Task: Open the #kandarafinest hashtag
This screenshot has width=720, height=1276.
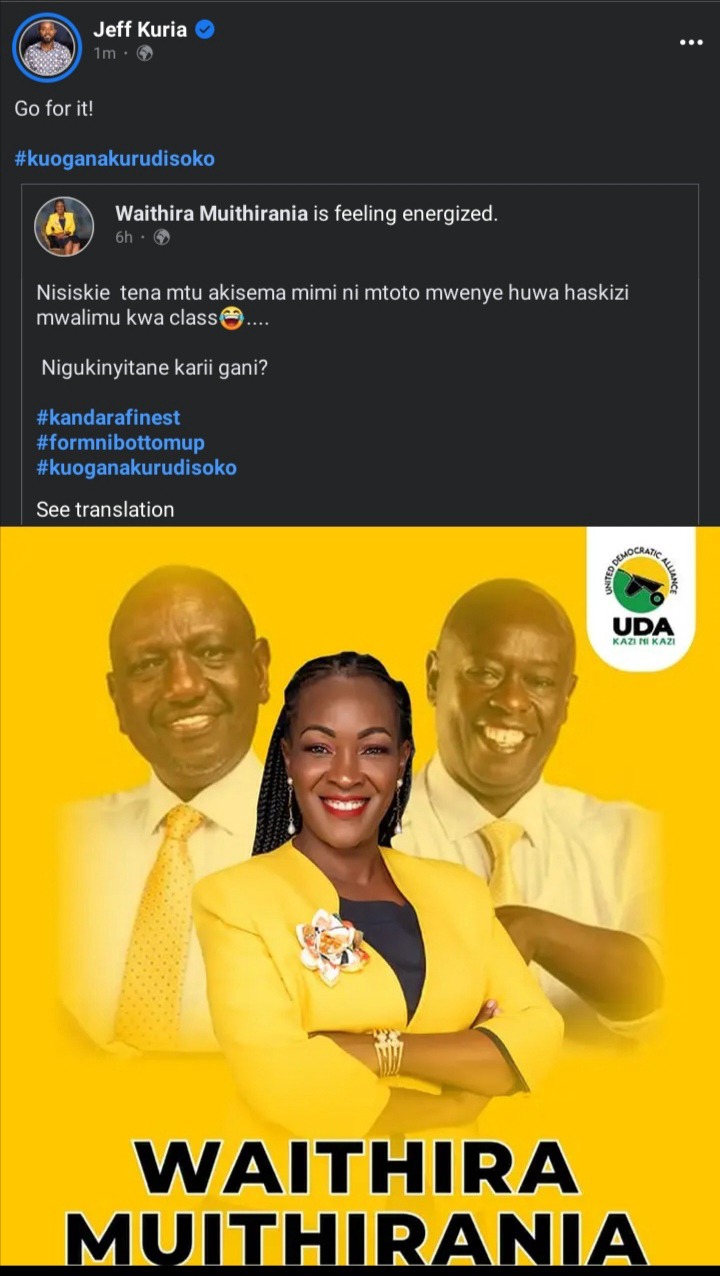Action: tap(108, 417)
